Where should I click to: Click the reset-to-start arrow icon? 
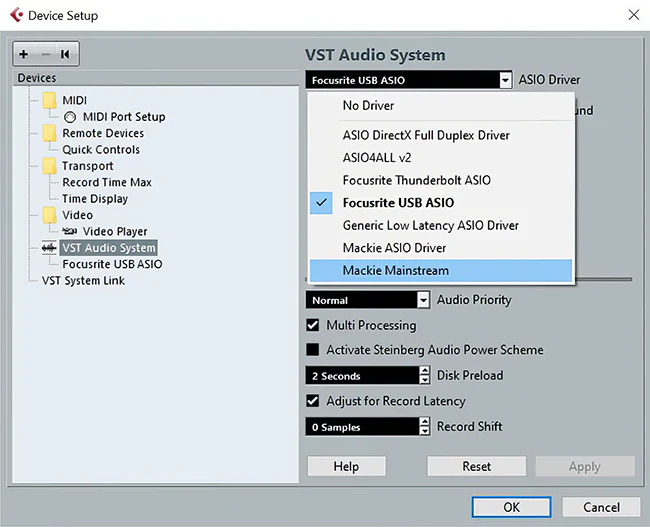[65, 54]
